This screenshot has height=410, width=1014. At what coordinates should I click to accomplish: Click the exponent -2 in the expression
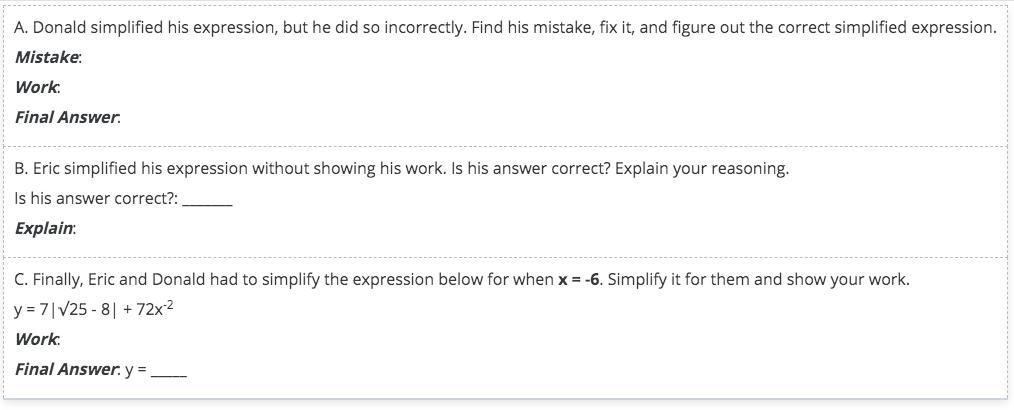168,304
